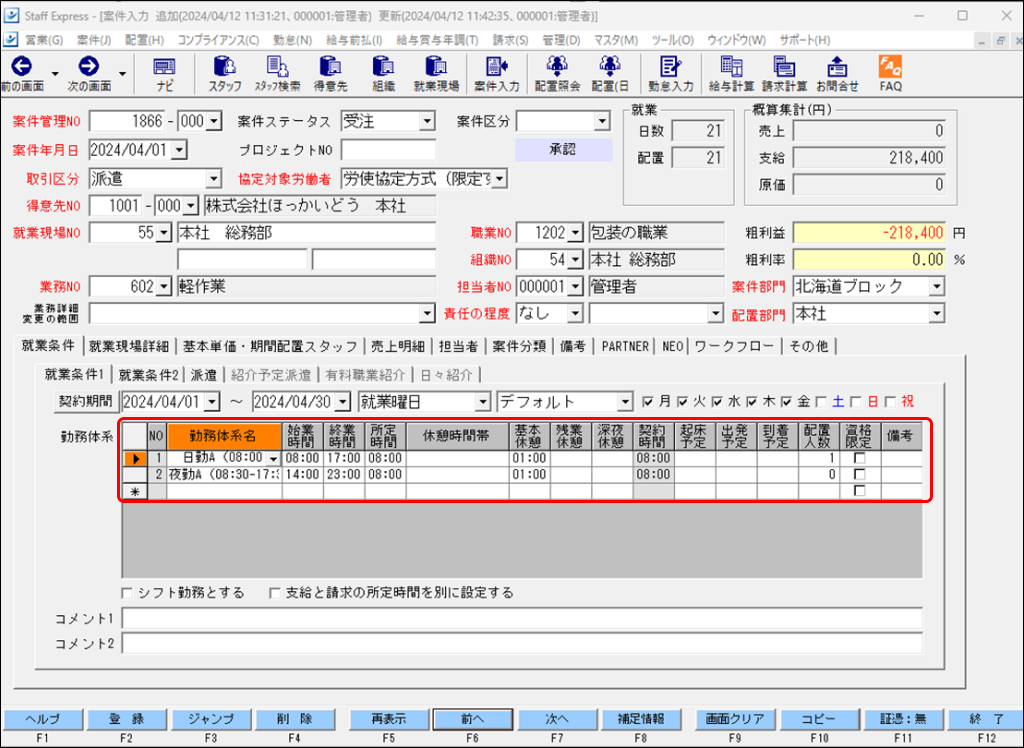Toggle the 火 weekday checkbox
This screenshot has width=1024, height=748.
(682, 401)
